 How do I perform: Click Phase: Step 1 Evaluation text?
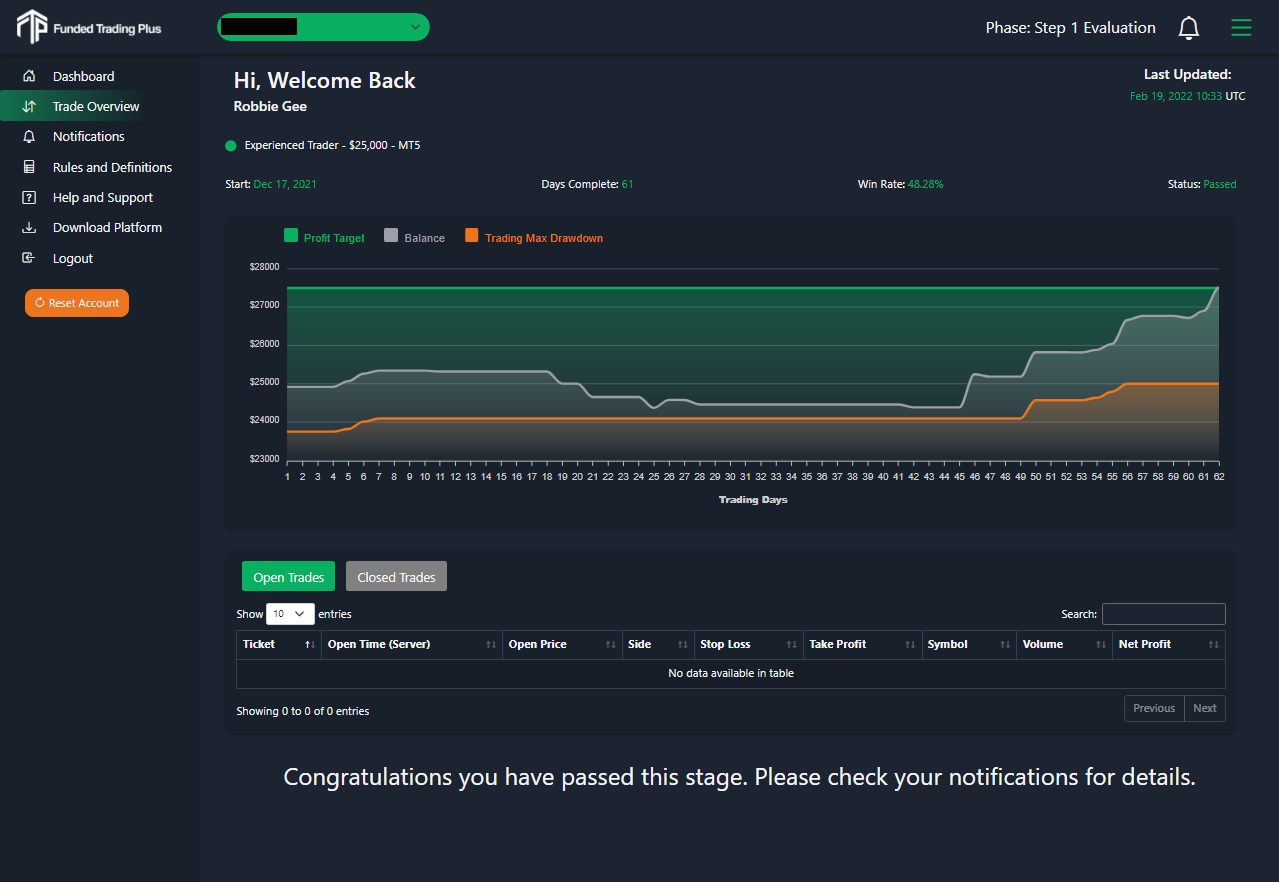1070,28
